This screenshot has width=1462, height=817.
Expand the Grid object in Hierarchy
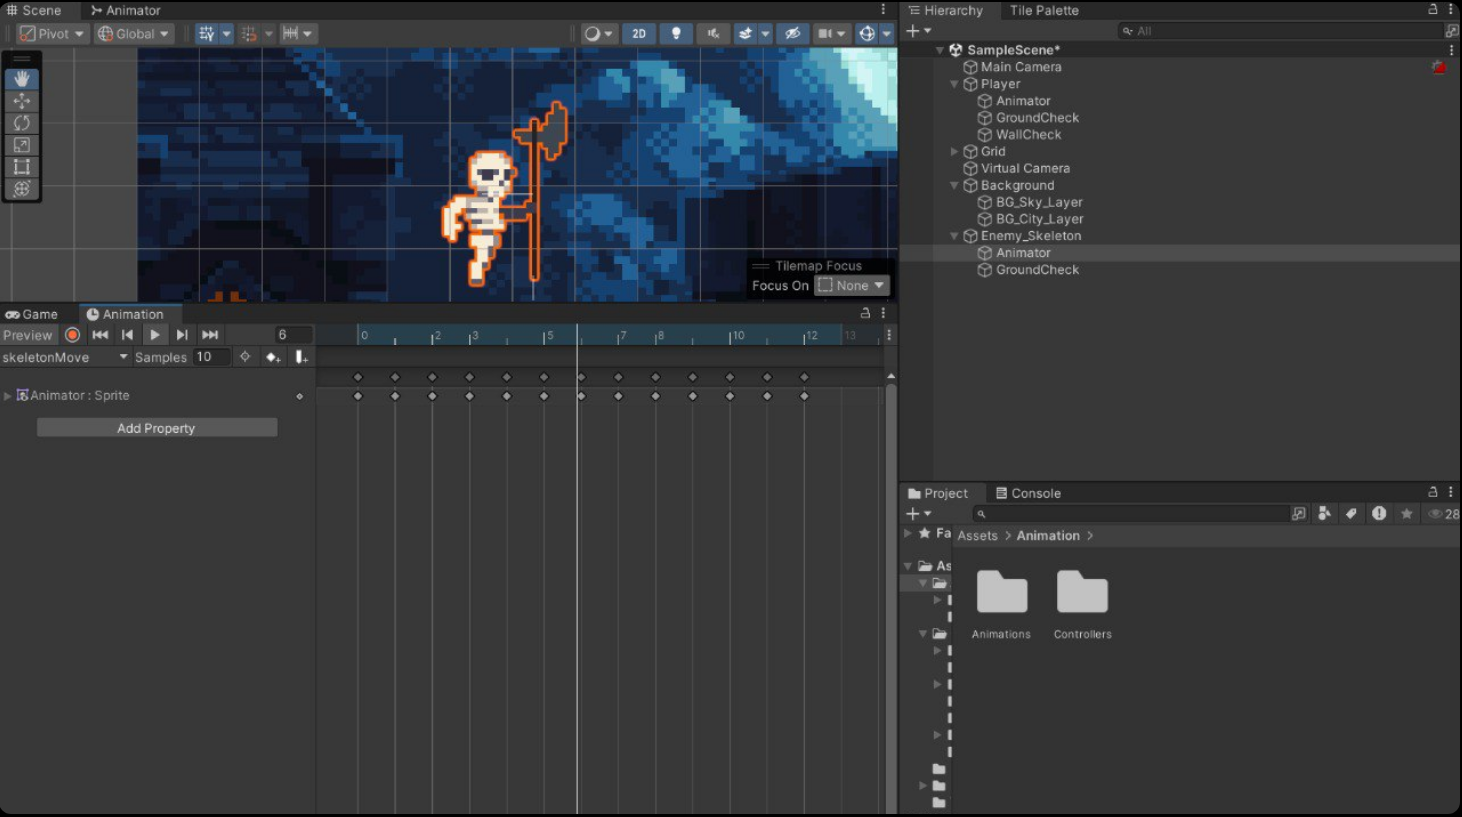pyautogui.click(x=954, y=152)
